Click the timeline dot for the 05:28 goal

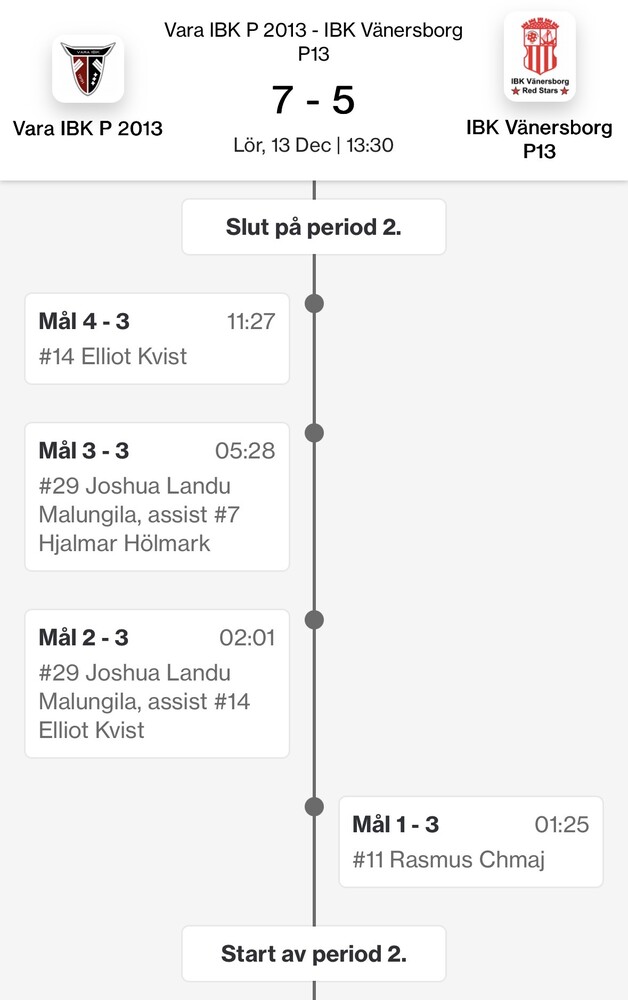pos(314,433)
